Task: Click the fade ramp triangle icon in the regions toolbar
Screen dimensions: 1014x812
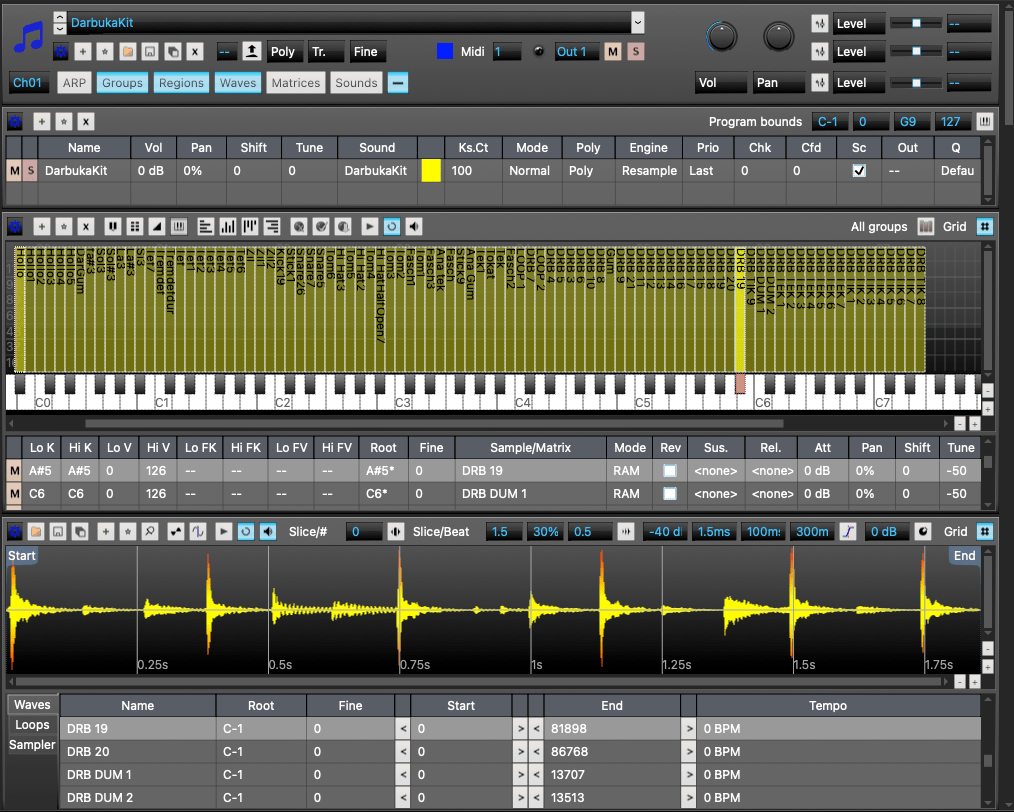Action: click(x=156, y=226)
